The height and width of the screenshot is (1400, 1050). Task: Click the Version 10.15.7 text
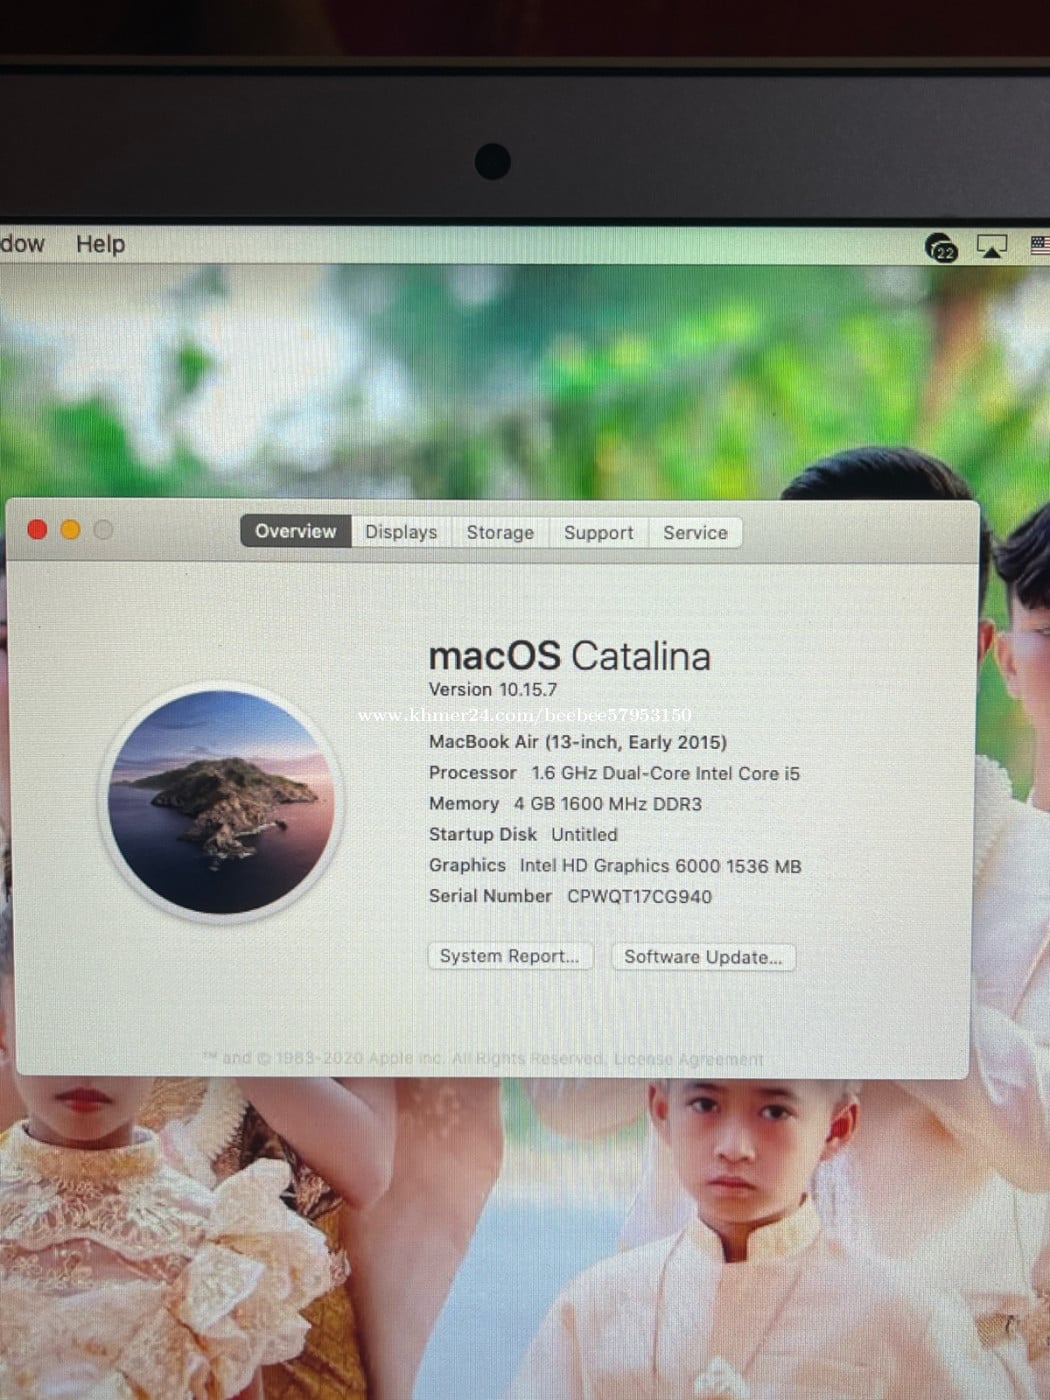click(x=493, y=690)
